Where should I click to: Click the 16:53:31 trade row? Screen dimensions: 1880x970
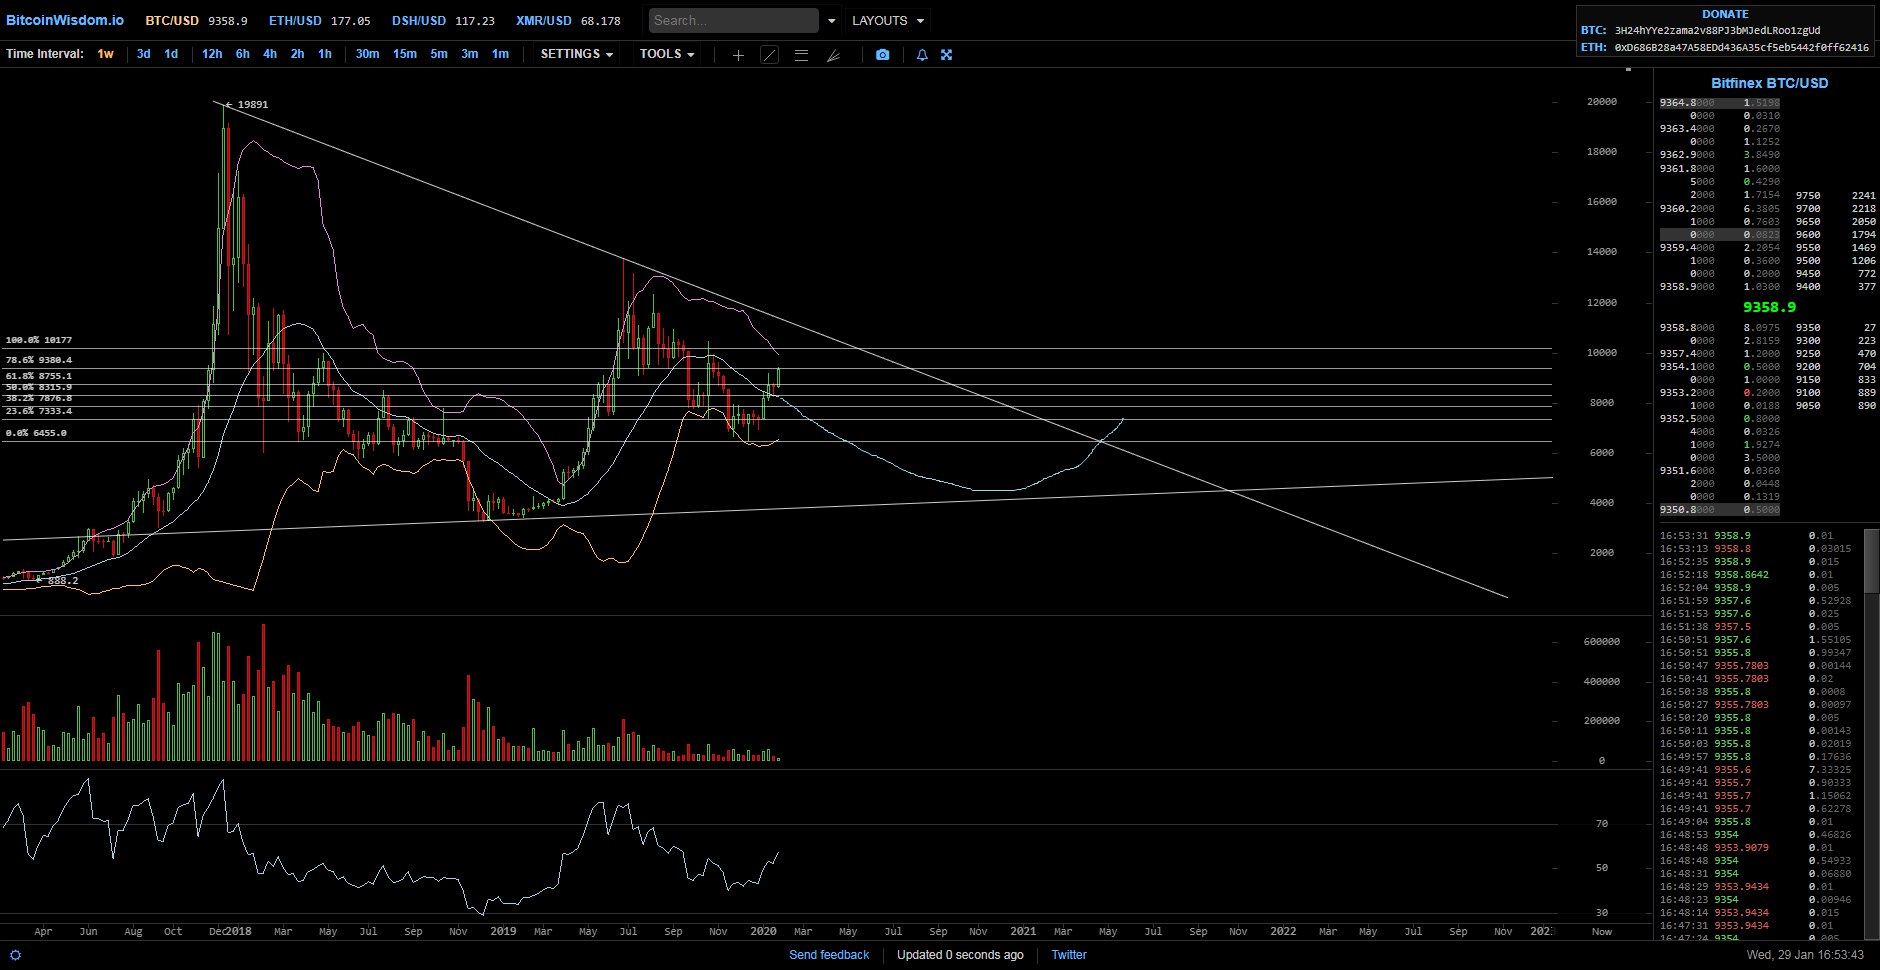(1758, 535)
